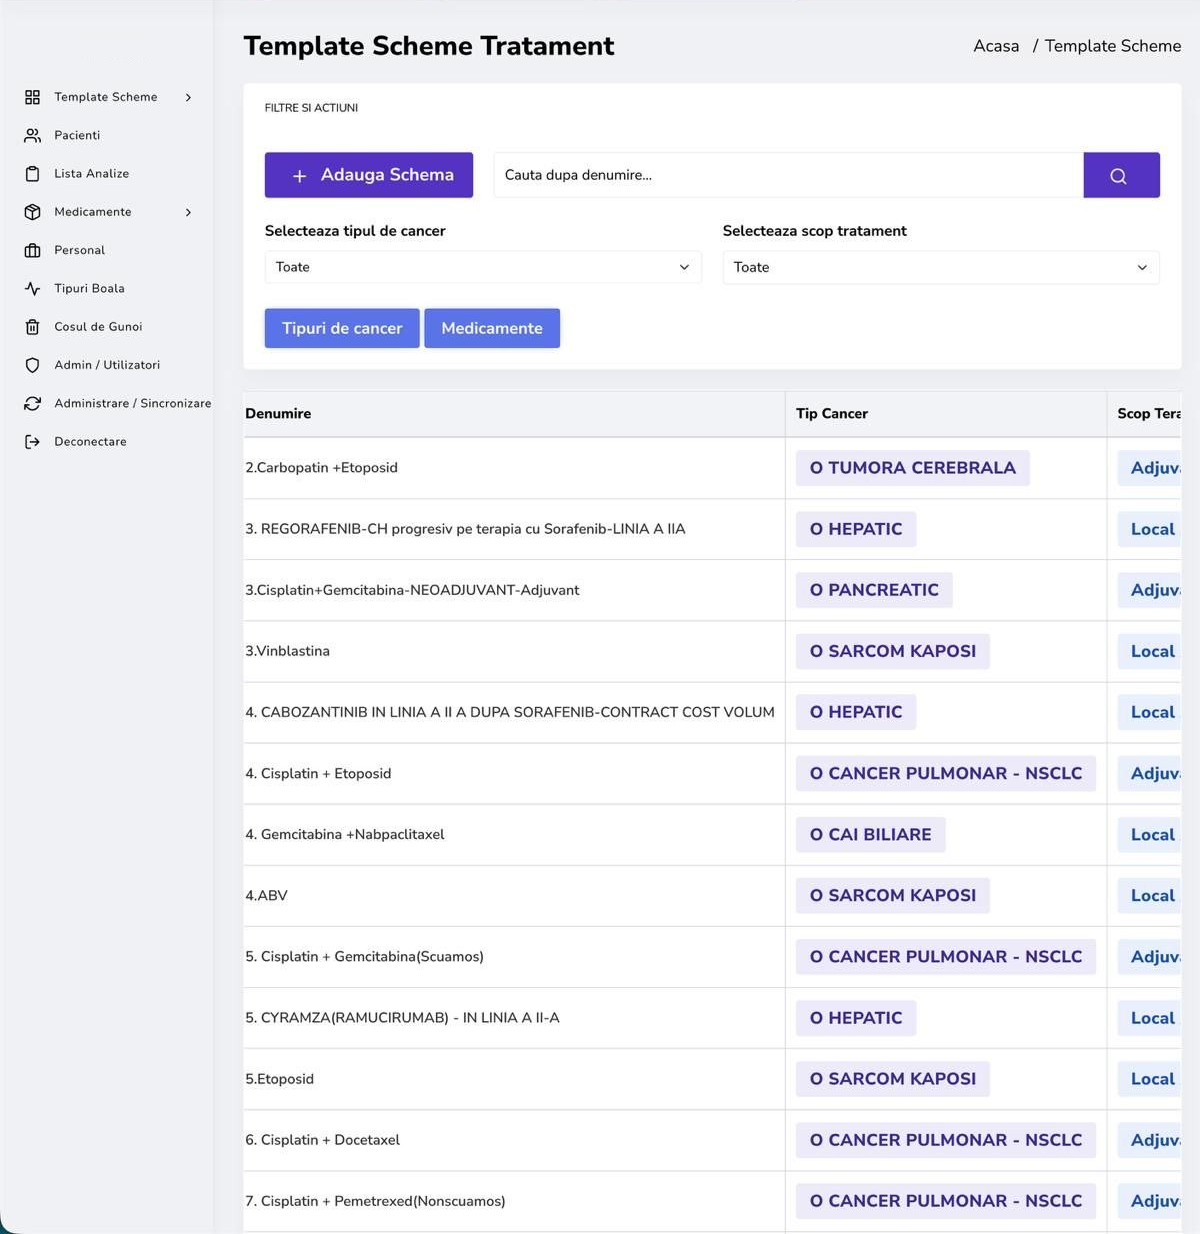This screenshot has height=1234, width=1200.
Task: Click the Tipuri de cancer button
Action: 342,328
